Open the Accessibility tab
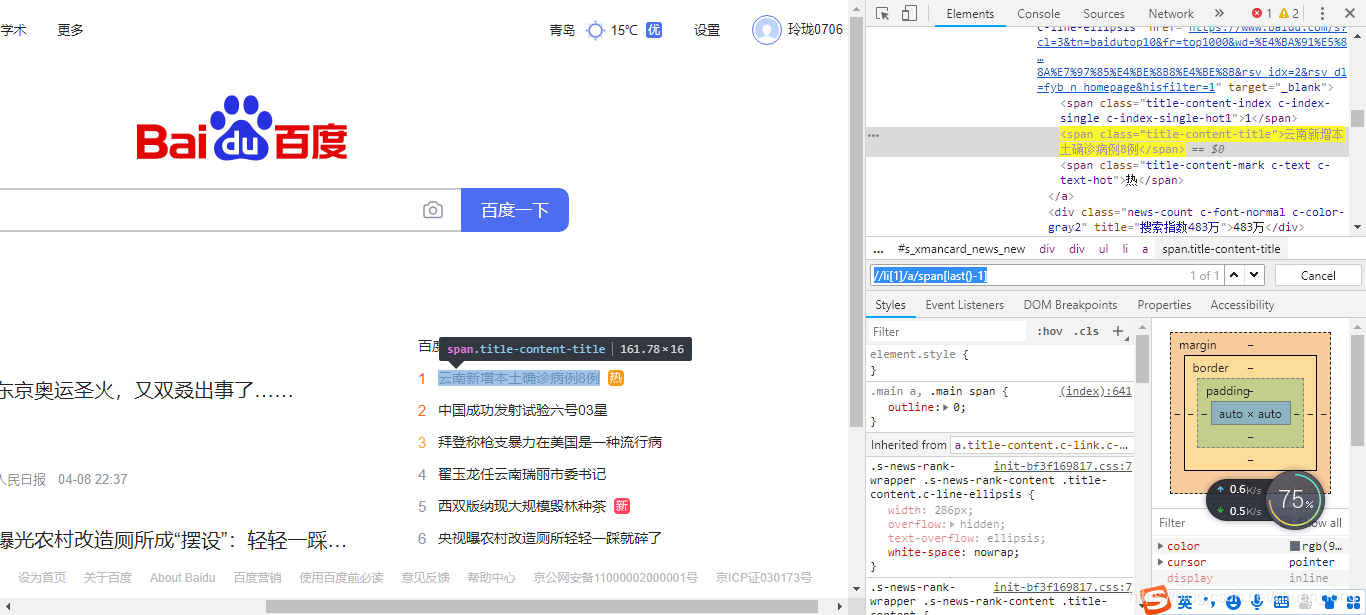Viewport: 1366px width, 615px height. [1242, 305]
